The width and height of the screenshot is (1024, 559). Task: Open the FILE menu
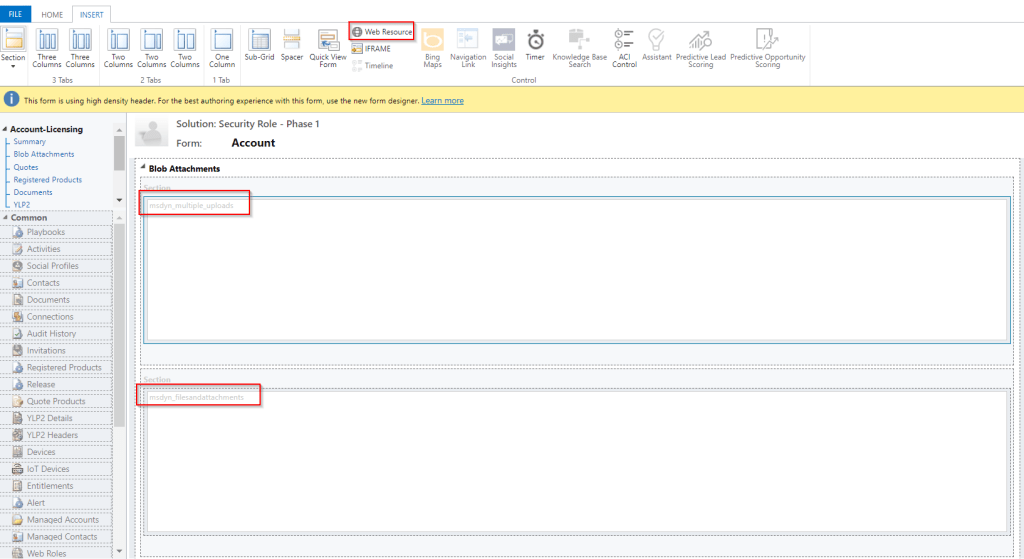[16, 15]
